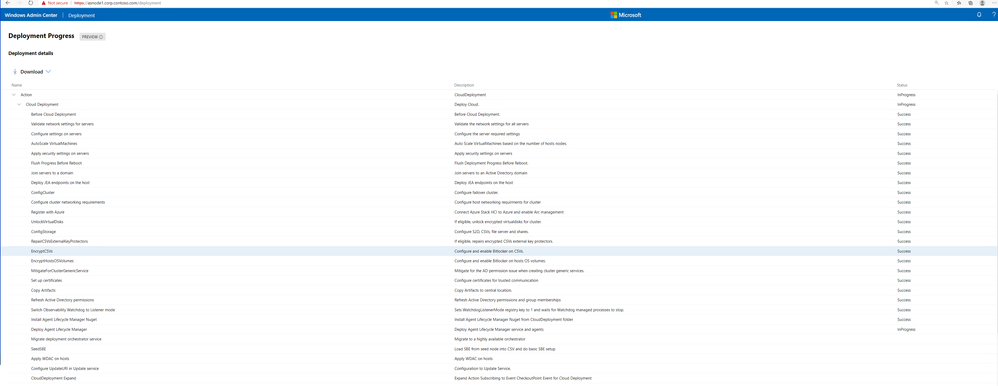
Task: Click InProgress status of Deploy Agent Lifecycle Manager
Action: tap(906, 330)
